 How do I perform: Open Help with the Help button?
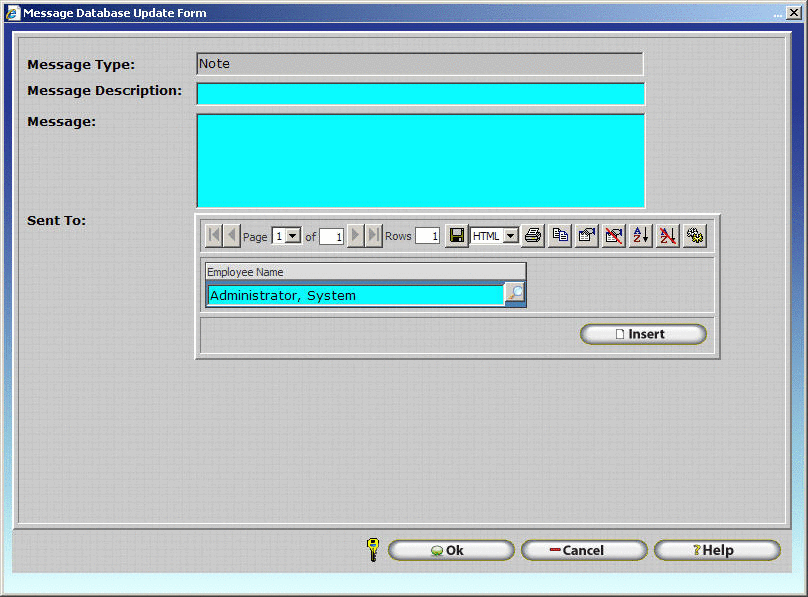pos(716,550)
